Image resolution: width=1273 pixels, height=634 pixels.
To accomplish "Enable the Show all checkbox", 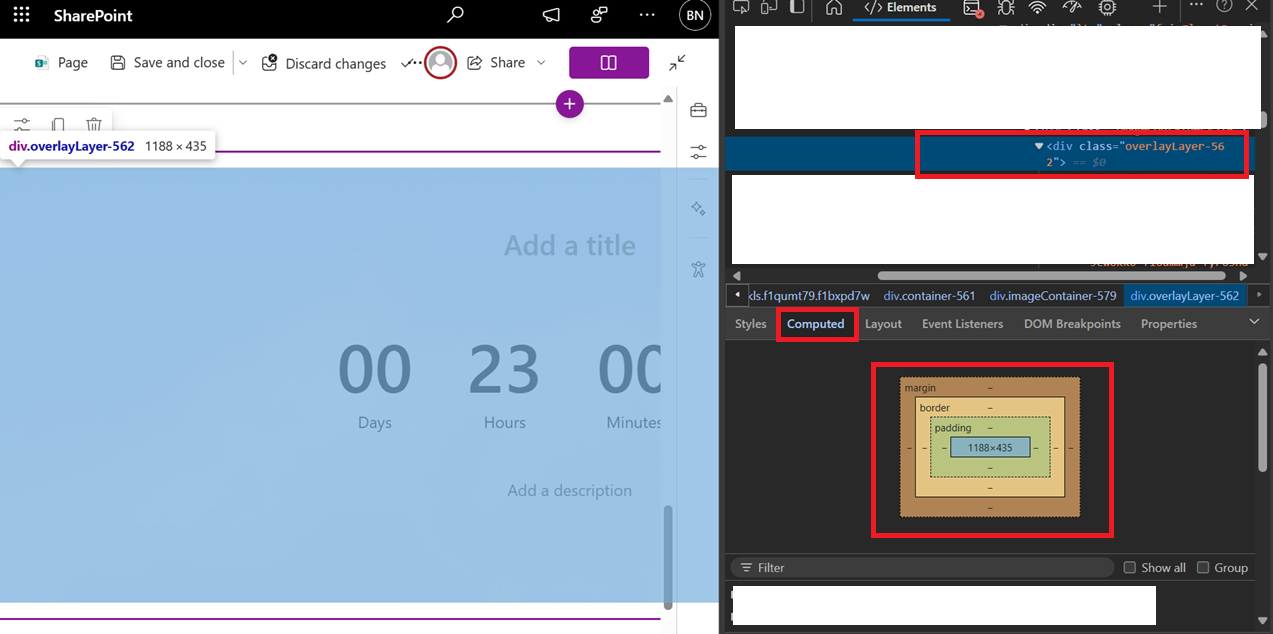I will (x=1129, y=567).
